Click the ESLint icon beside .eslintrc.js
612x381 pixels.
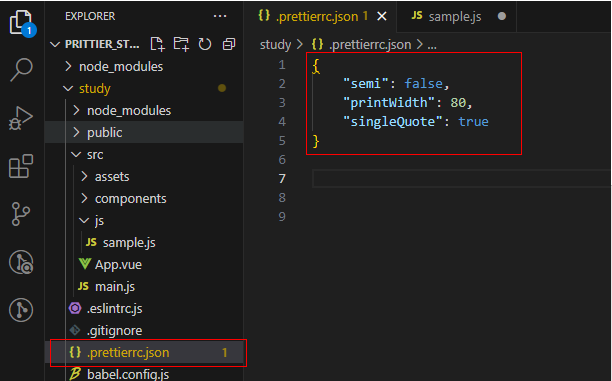[x=75, y=308]
